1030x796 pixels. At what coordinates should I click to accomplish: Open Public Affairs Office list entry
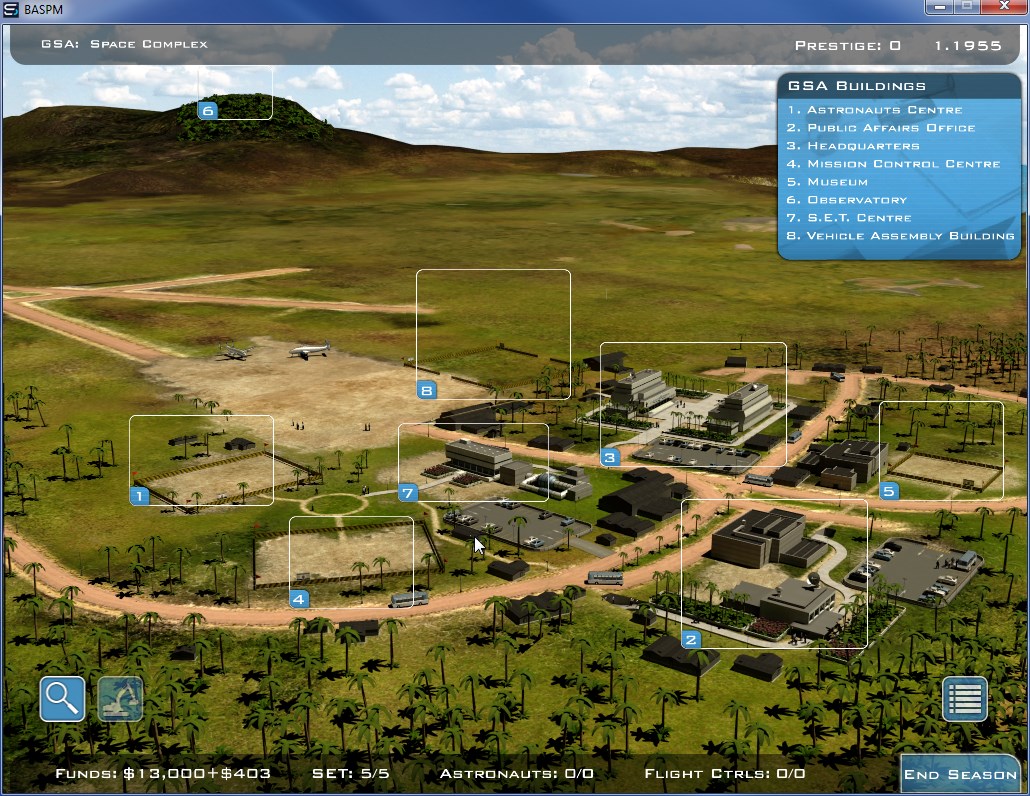[x=881, y=127]
